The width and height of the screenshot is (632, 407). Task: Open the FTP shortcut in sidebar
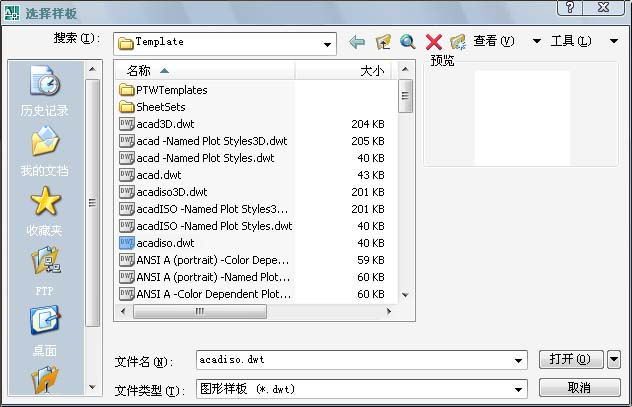click(x=45, y=271)
